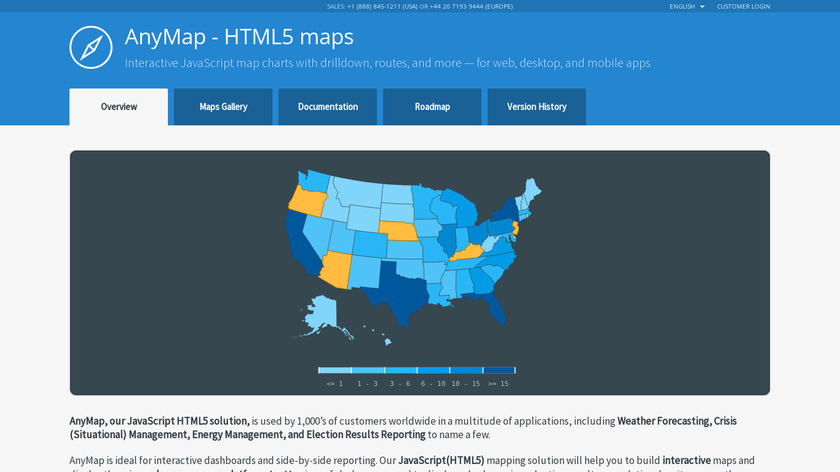Select the Overview tab
The height and width of the screenshot is (472, 840).
point(118,107)
